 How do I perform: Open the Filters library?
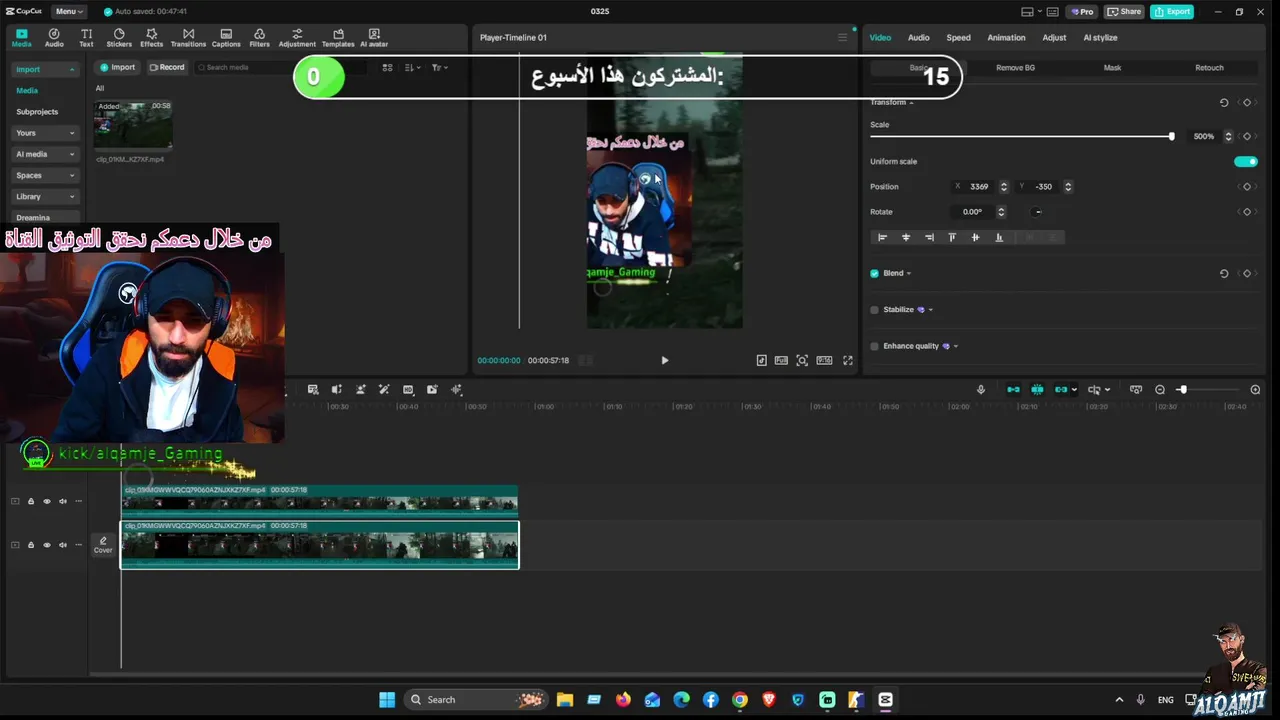[x=259, y=38]
